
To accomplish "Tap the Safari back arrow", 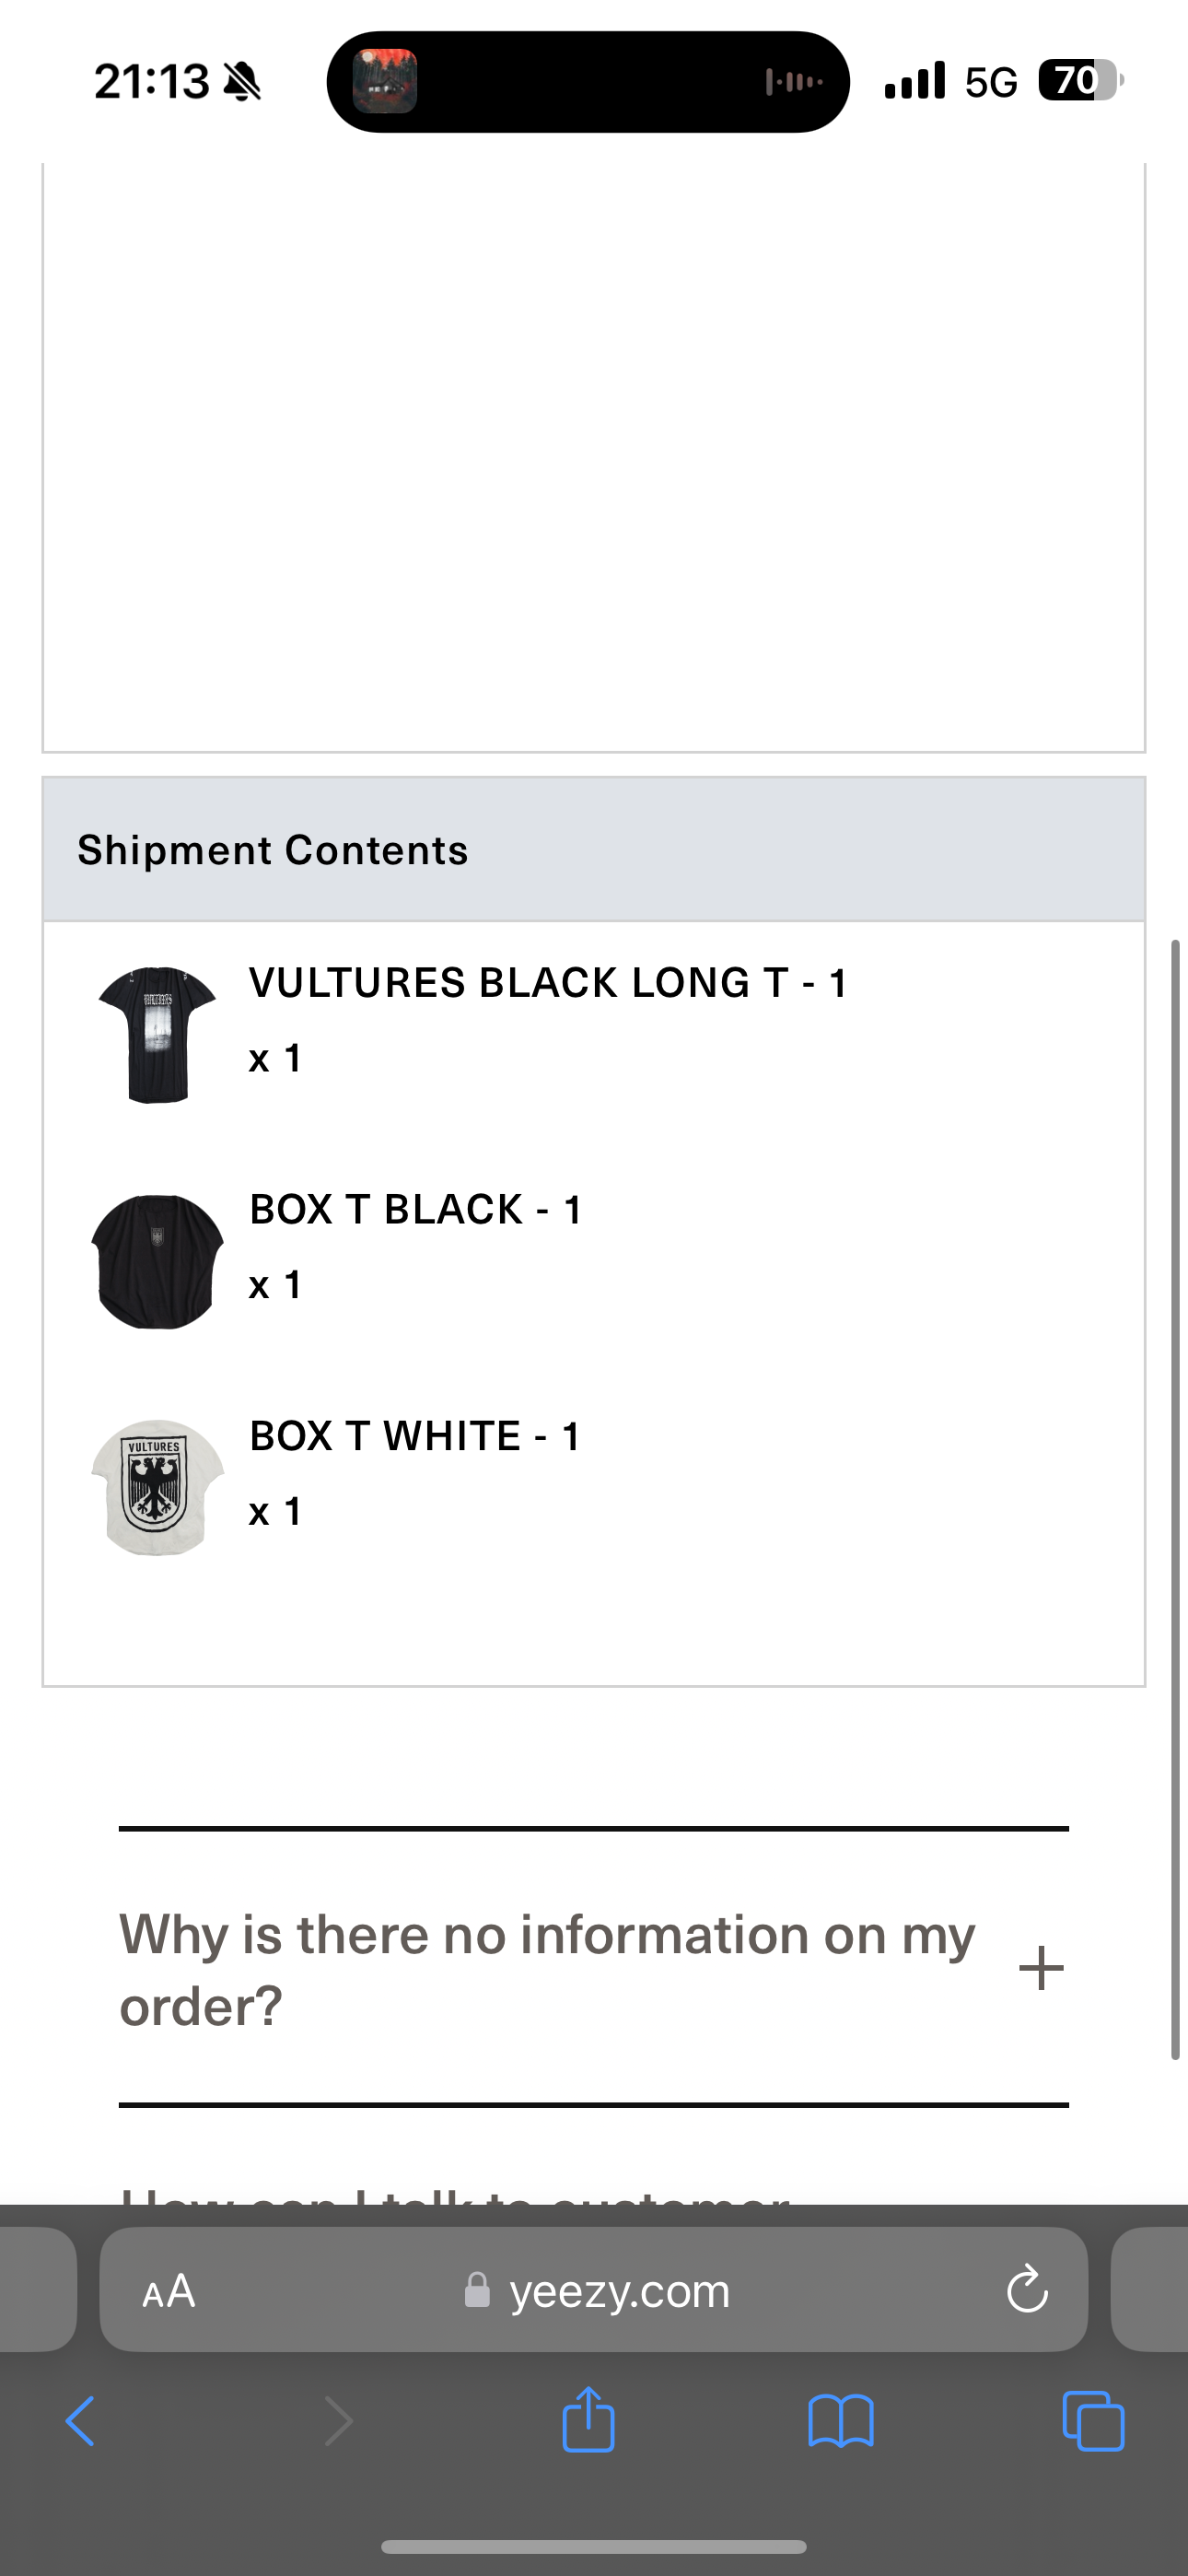I will pyautogui.click(x=80, y=2421).
